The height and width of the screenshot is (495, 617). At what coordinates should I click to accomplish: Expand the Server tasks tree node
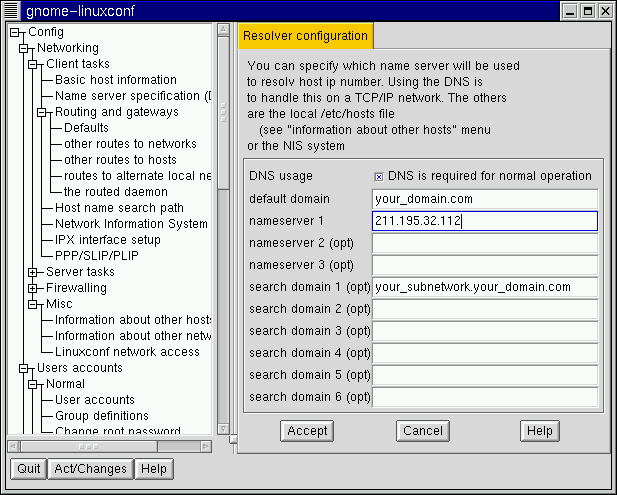pos(33,272)
